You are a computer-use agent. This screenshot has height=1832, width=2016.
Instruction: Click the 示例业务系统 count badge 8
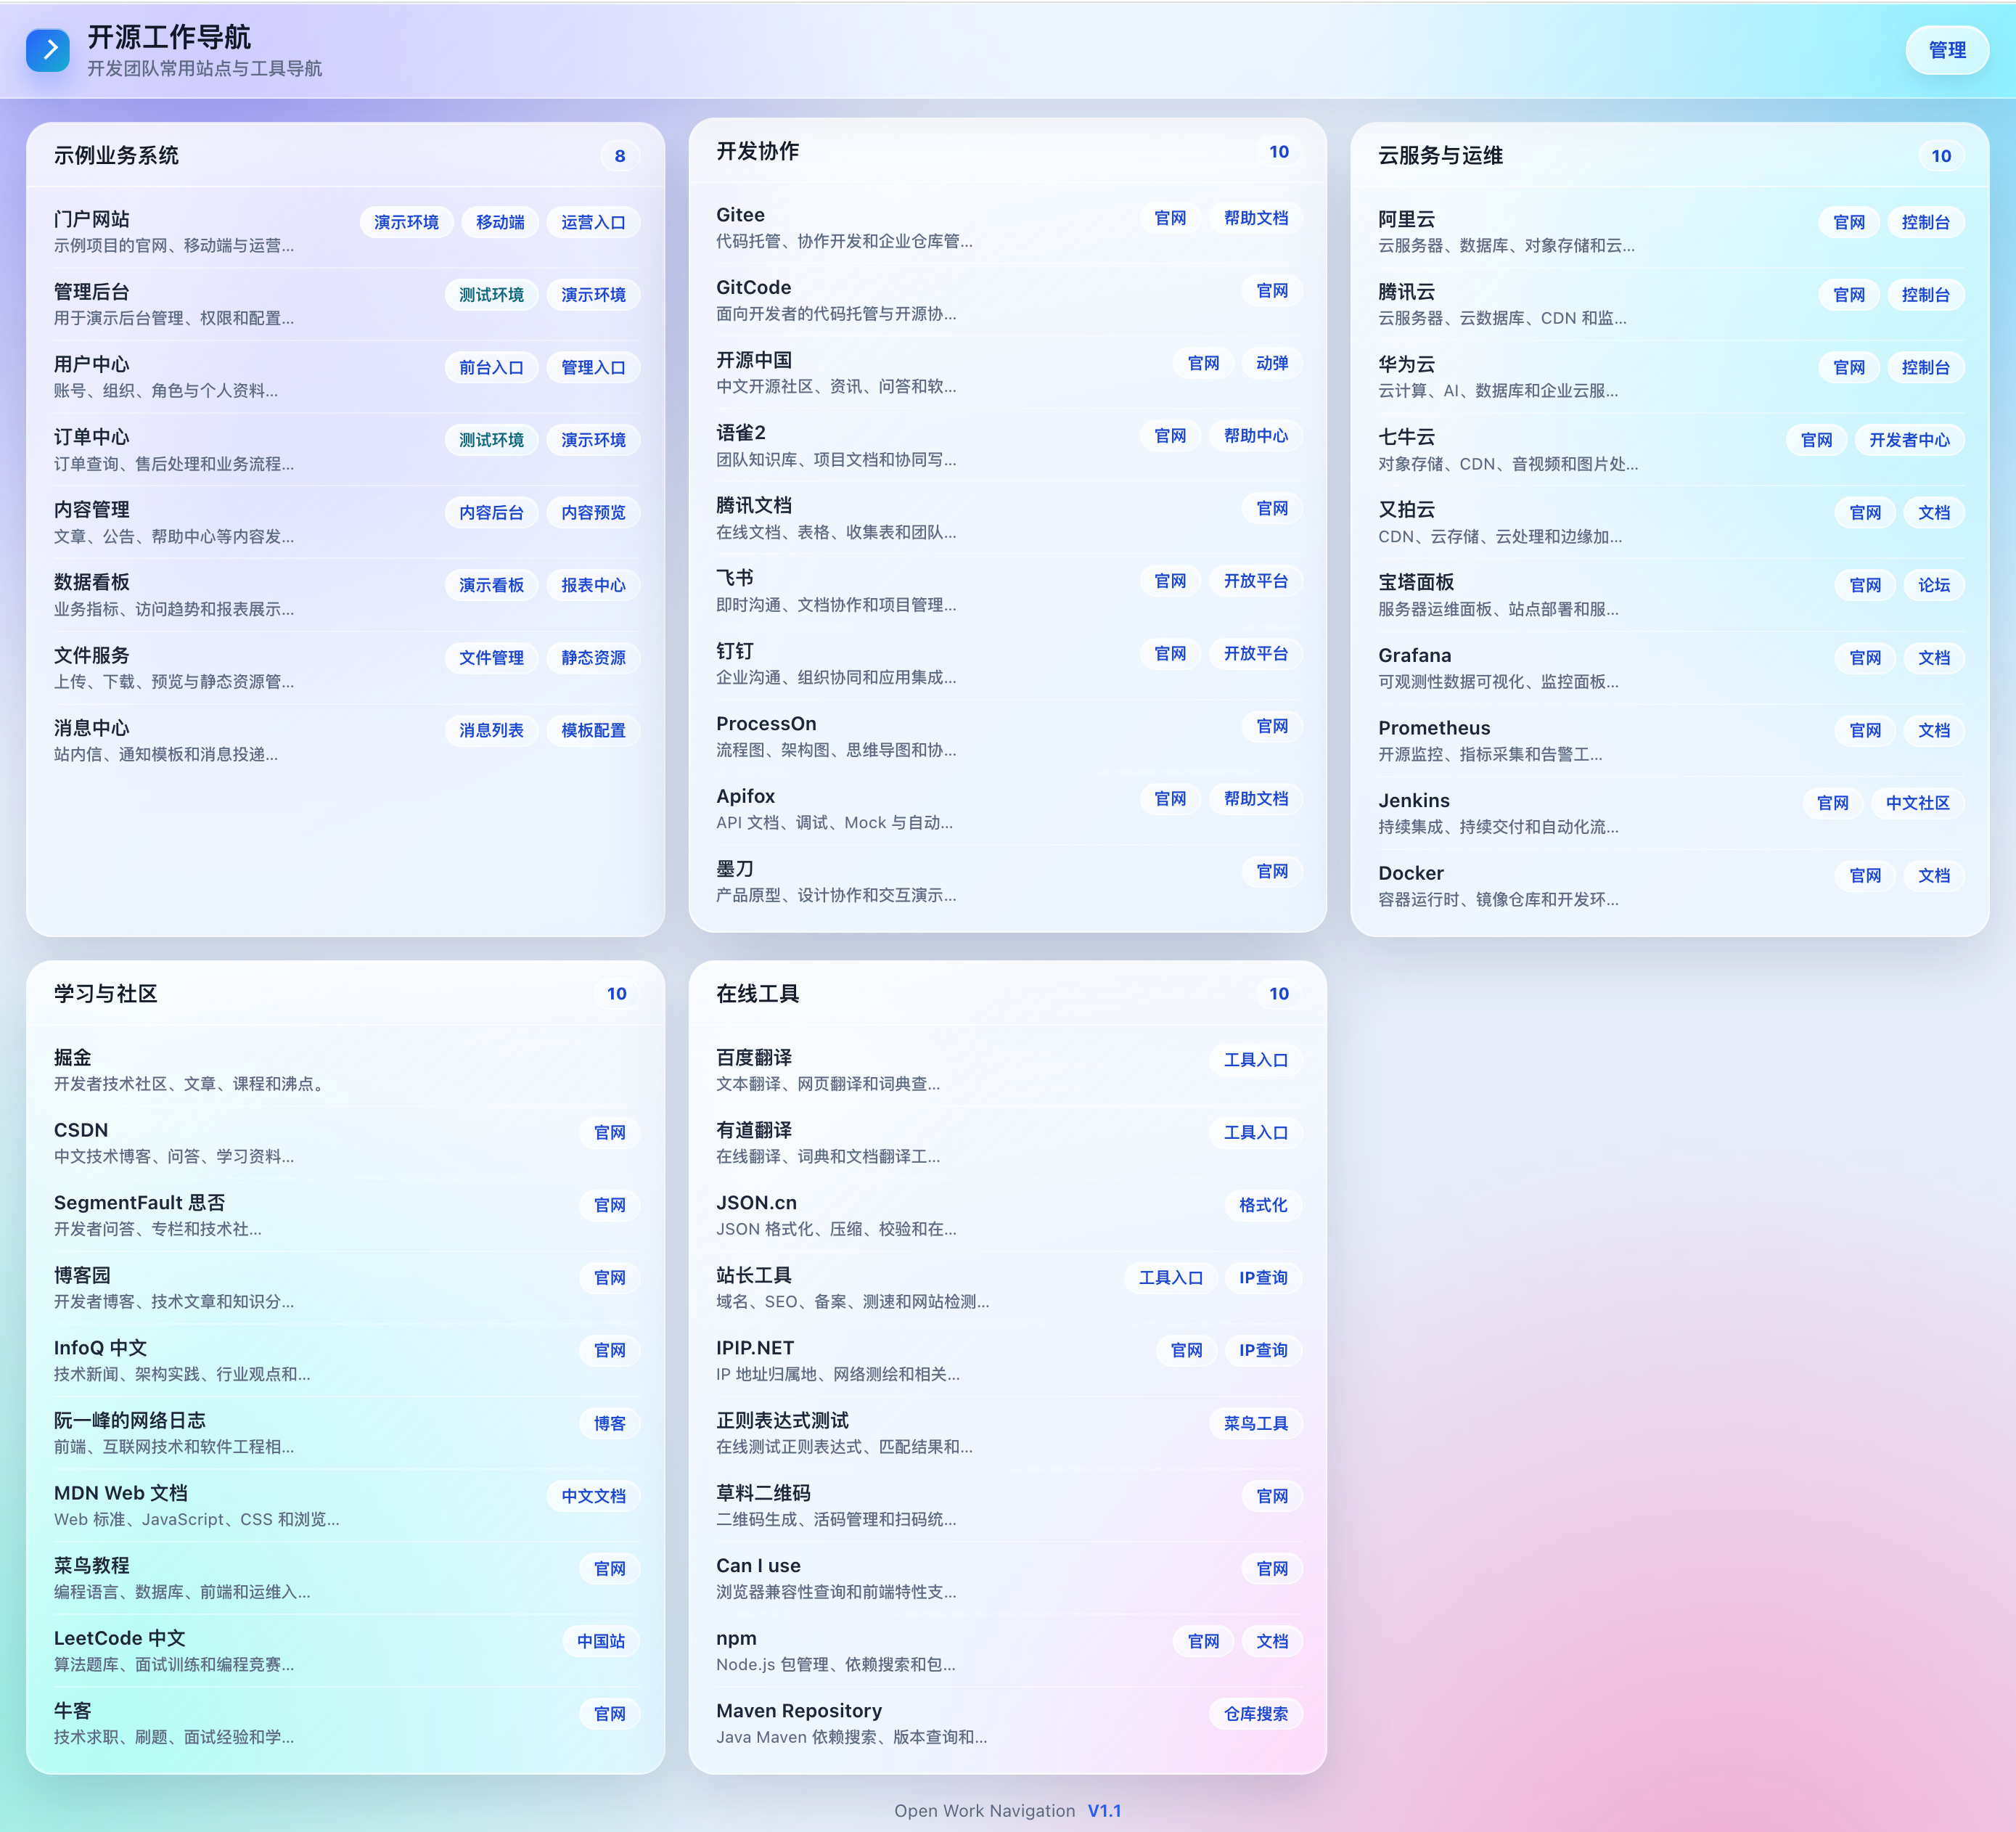click(619, 156)
